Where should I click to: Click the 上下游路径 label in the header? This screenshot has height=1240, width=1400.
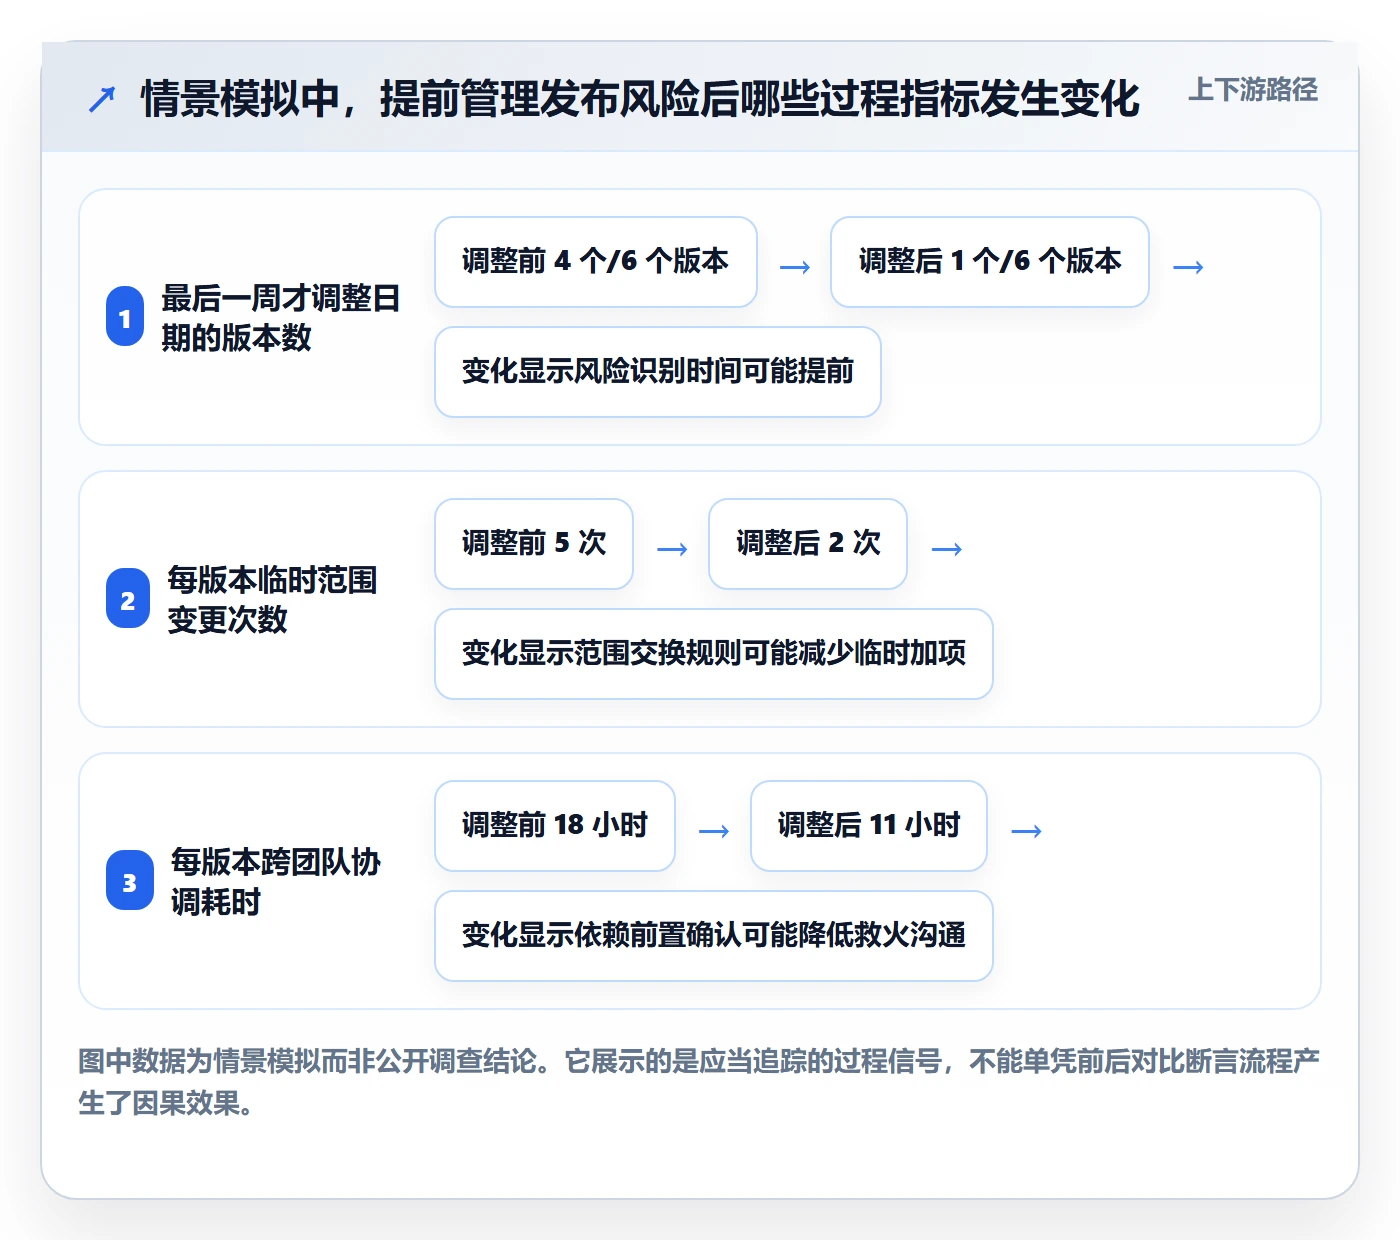pyautogui.click(x=1253, y=90)
